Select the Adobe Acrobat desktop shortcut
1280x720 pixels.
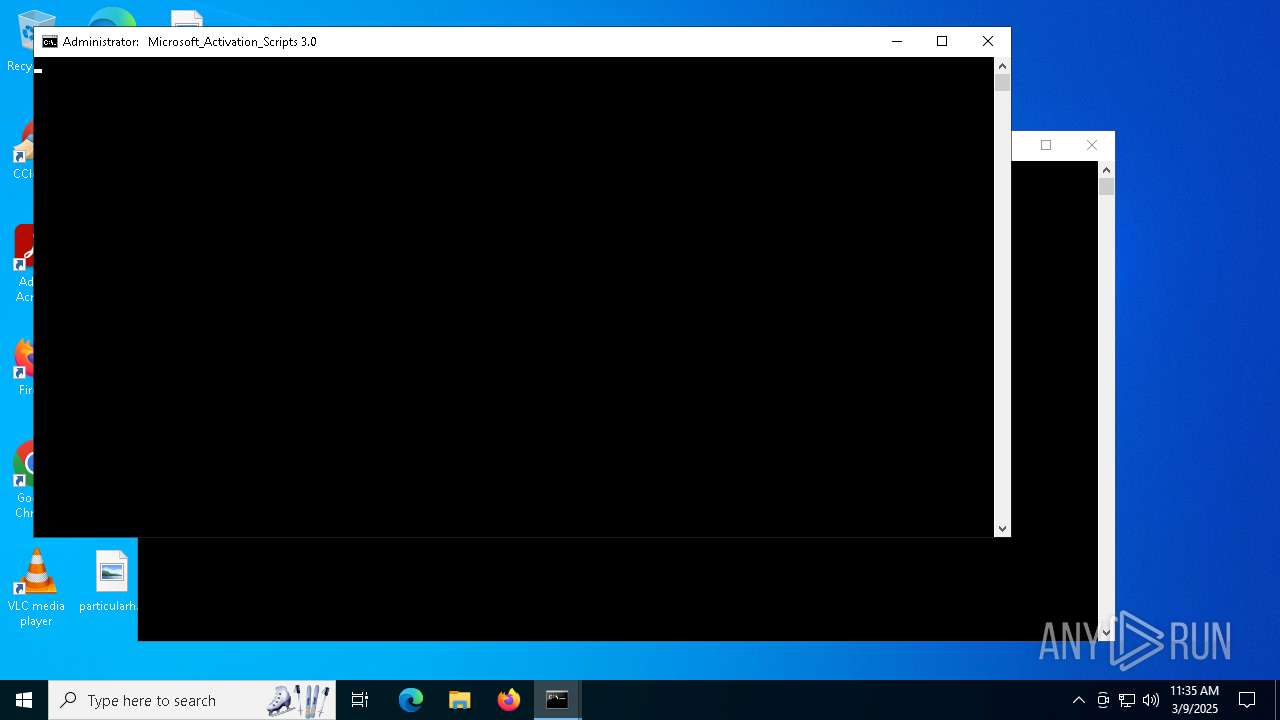pyautogui.click(x=22, y=264)
